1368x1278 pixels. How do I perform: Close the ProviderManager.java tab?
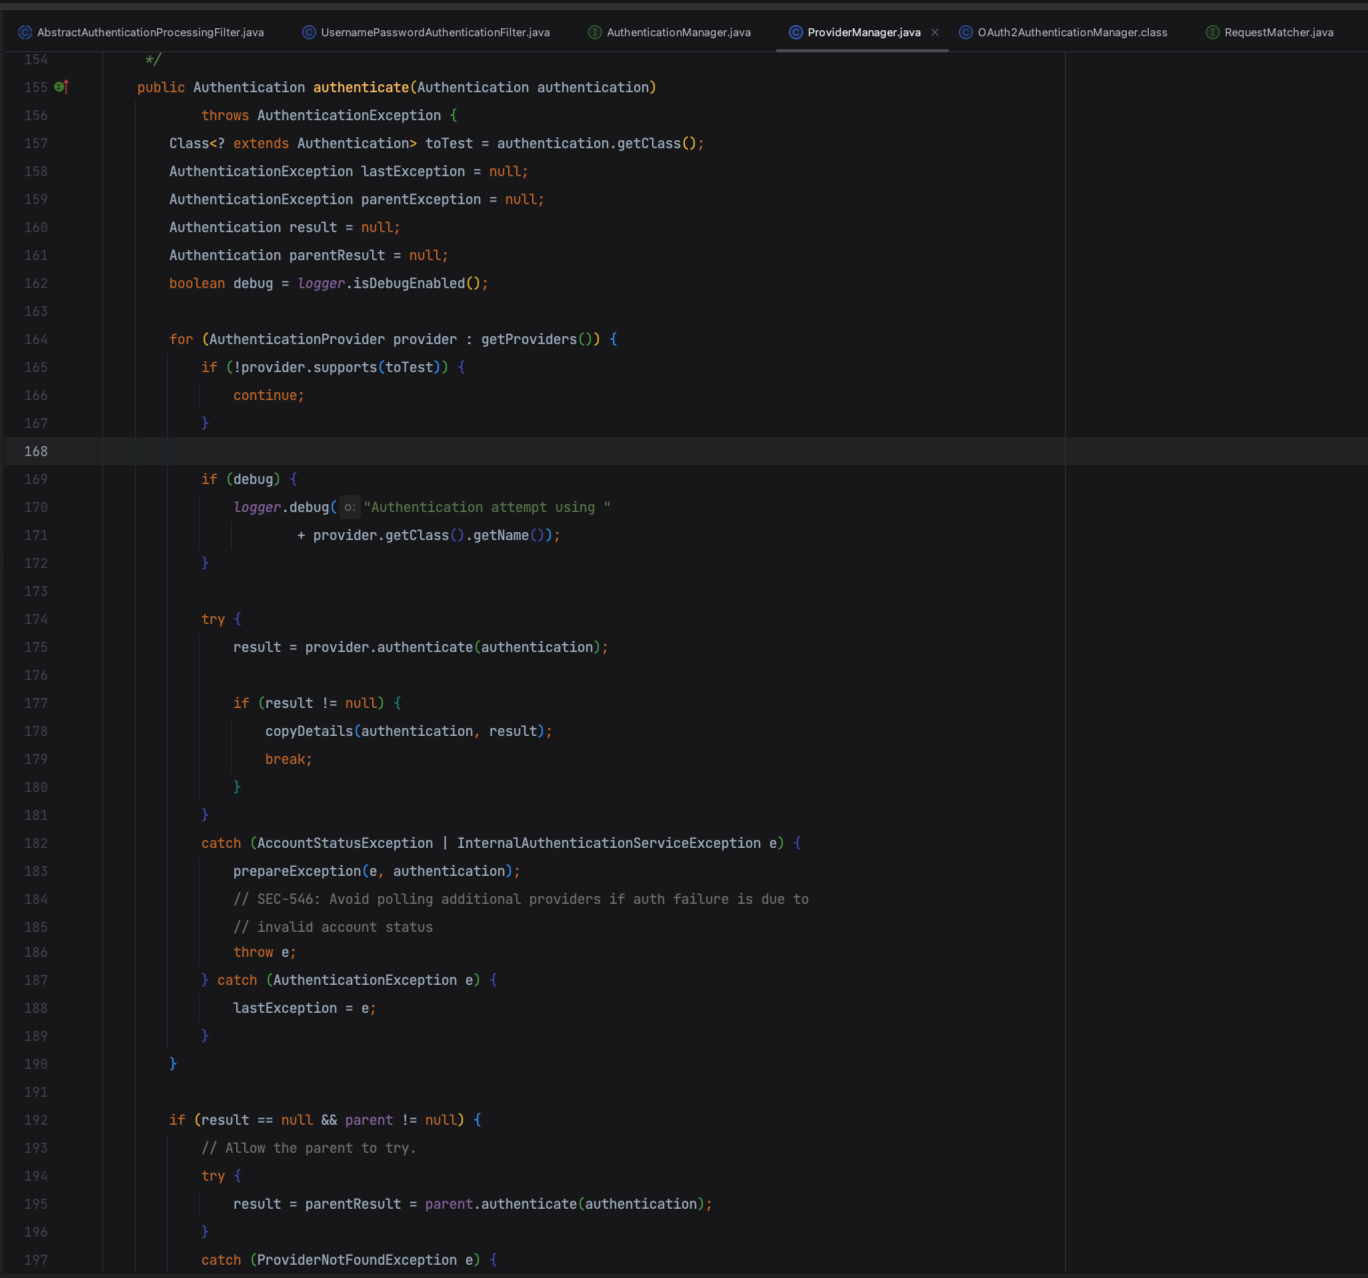tap(935, 33)
